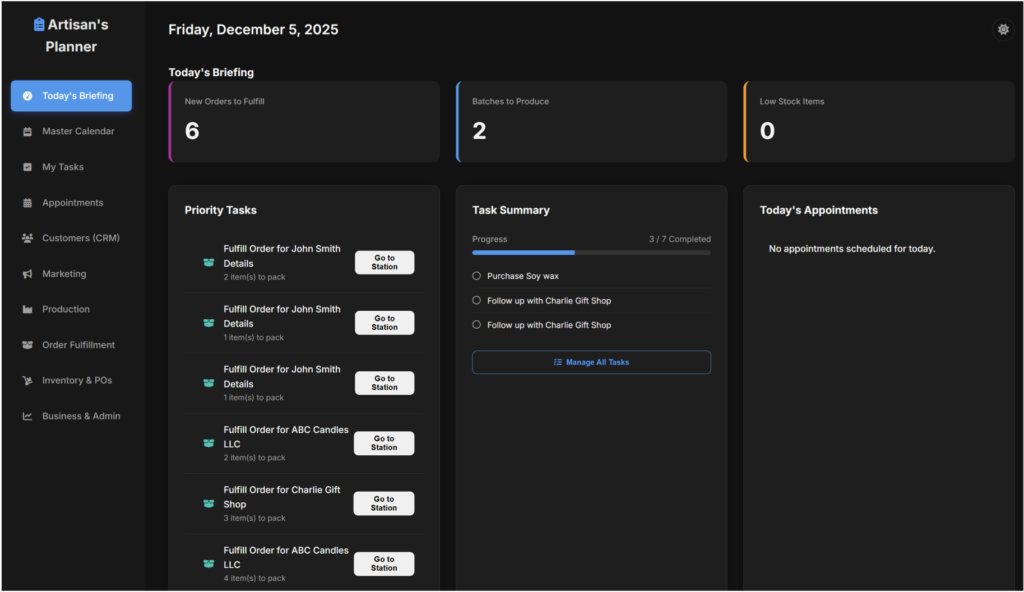Click the Business & Admin chart icon
This screenshot has height=592, width=1024.
pyautogui.click(x=28, y=416)
